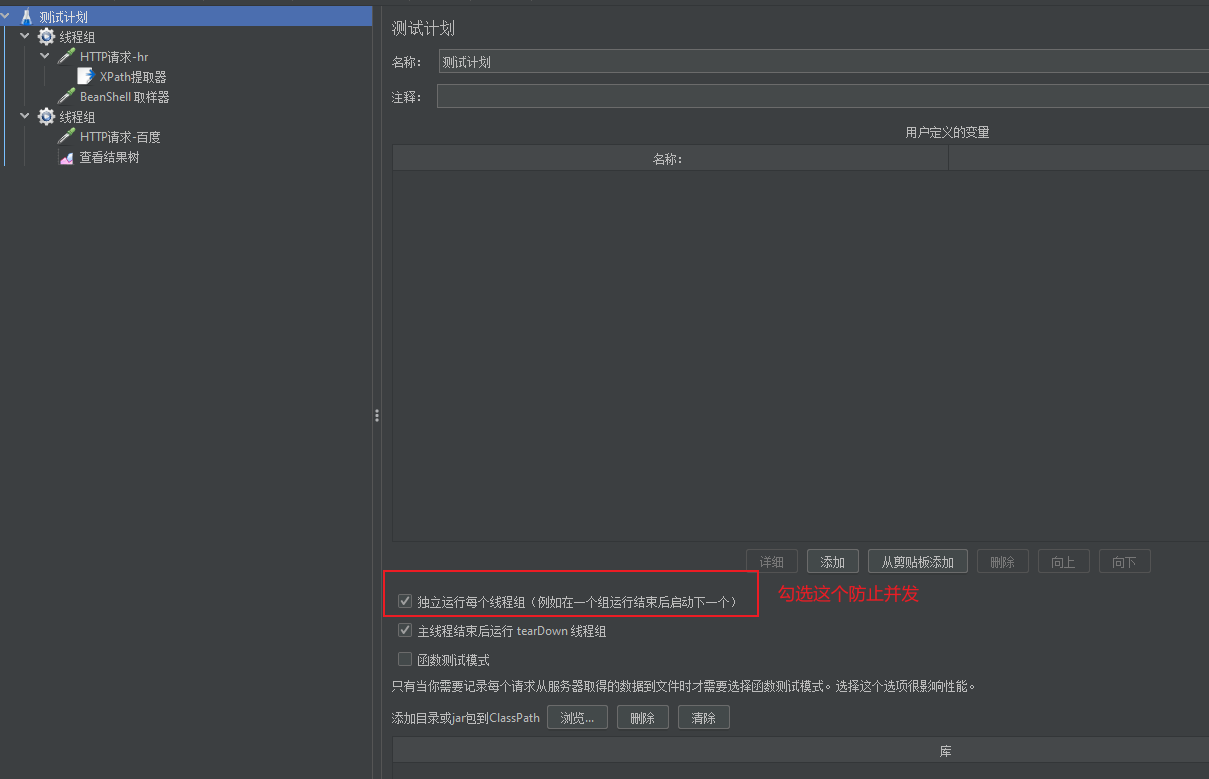
Task: Click the gear icon of first 线程组
Action: (46, 37)
